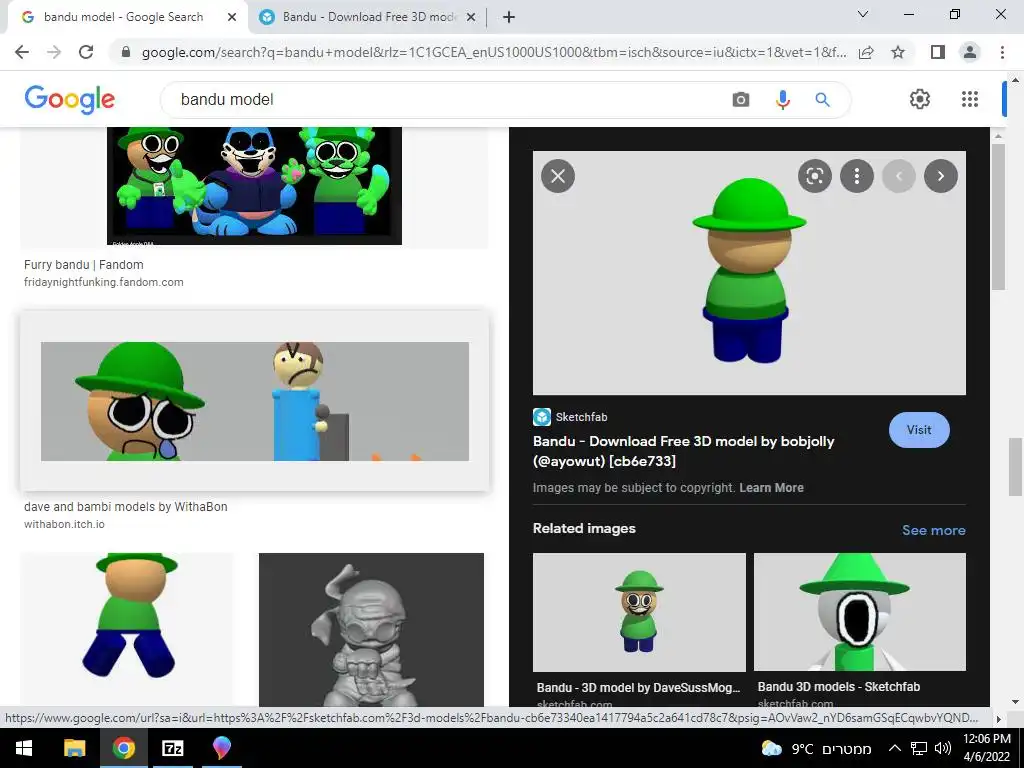Screen dimensions: 1024x768
Task: Open network status in the tray
Action: tap(919, 748)
